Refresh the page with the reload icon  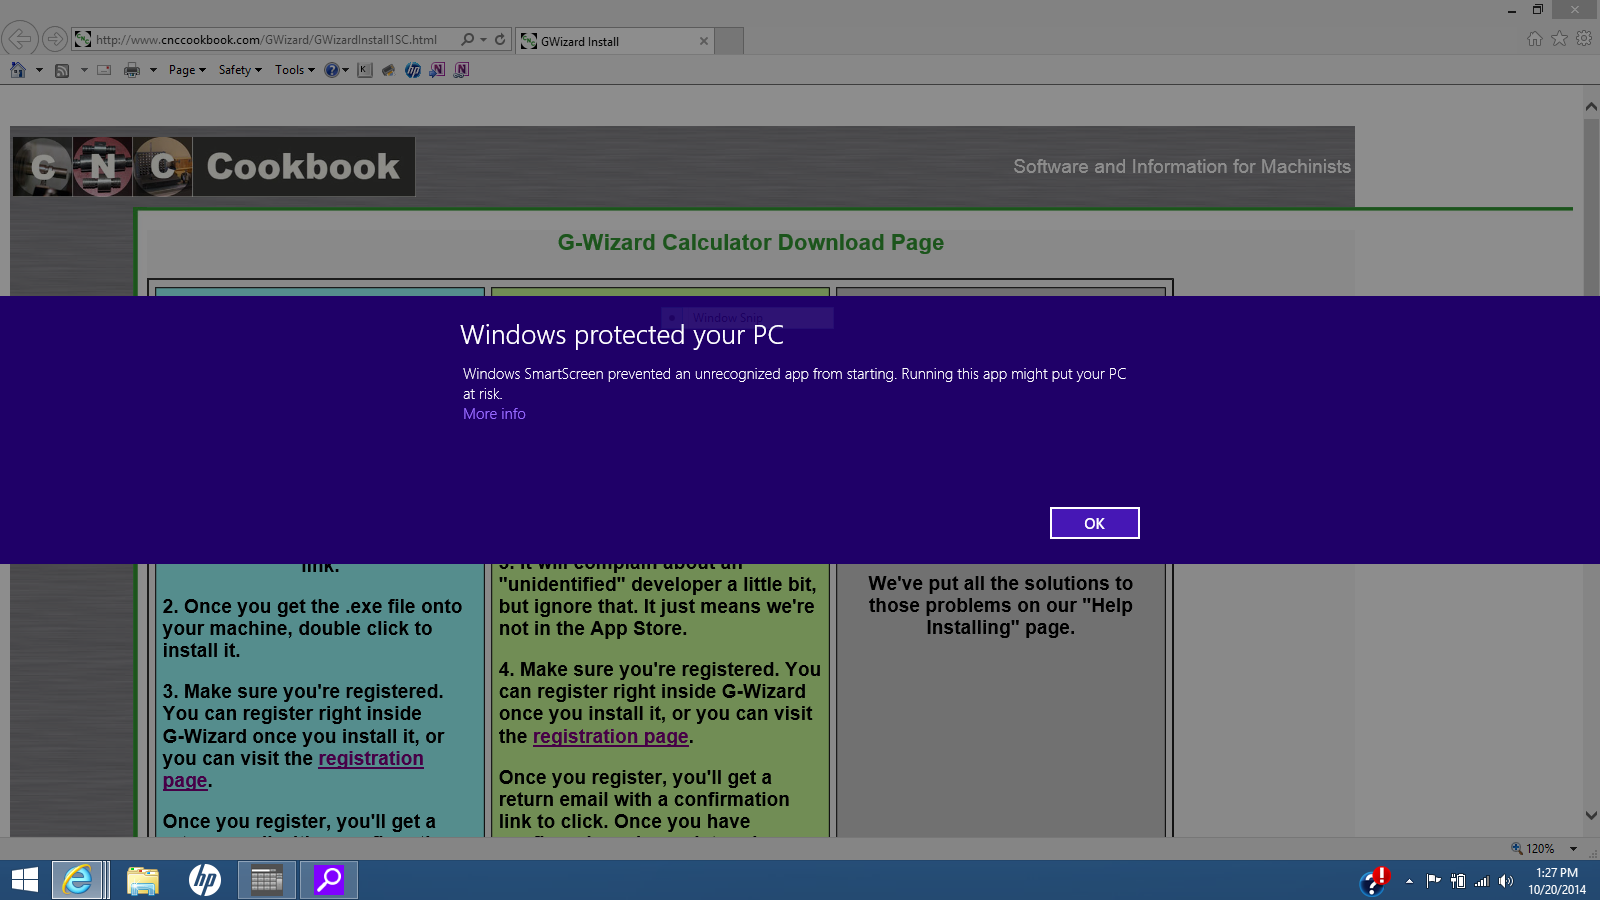(x=500, y=40)
